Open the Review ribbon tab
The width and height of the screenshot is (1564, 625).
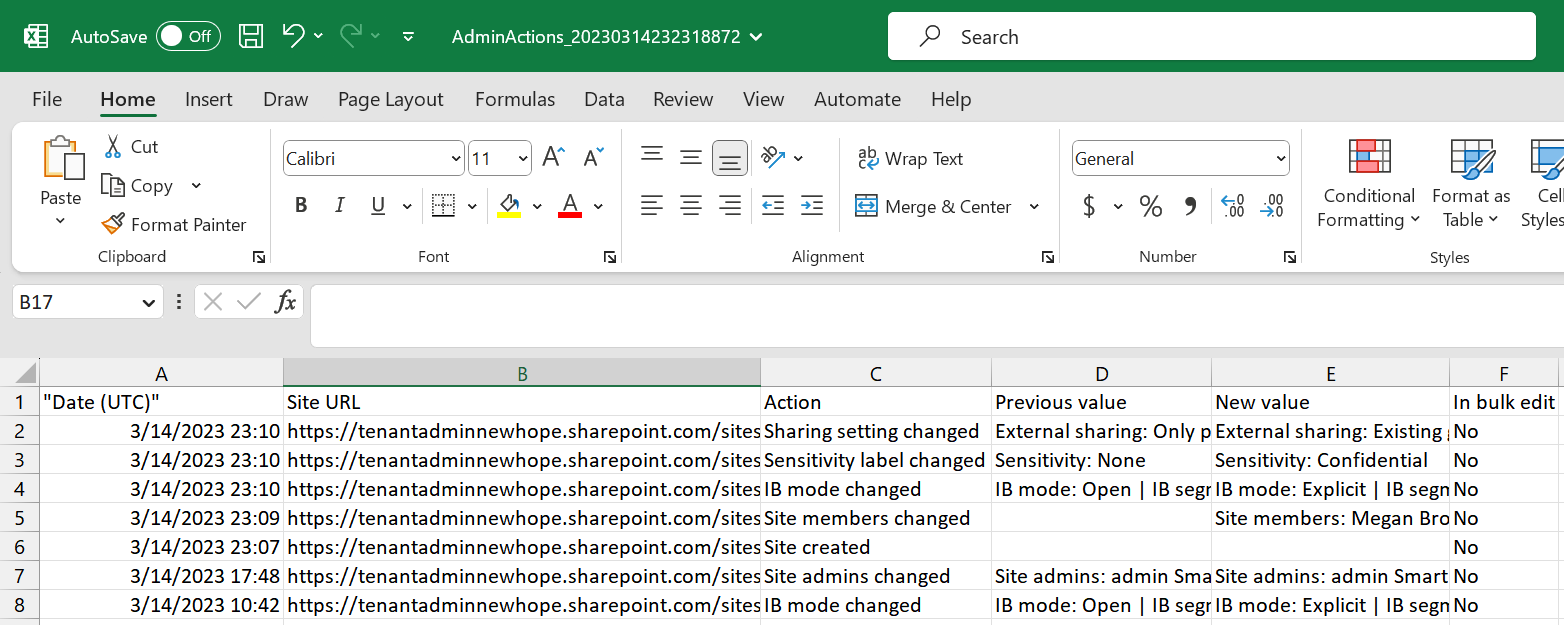[x=683, y=98]
